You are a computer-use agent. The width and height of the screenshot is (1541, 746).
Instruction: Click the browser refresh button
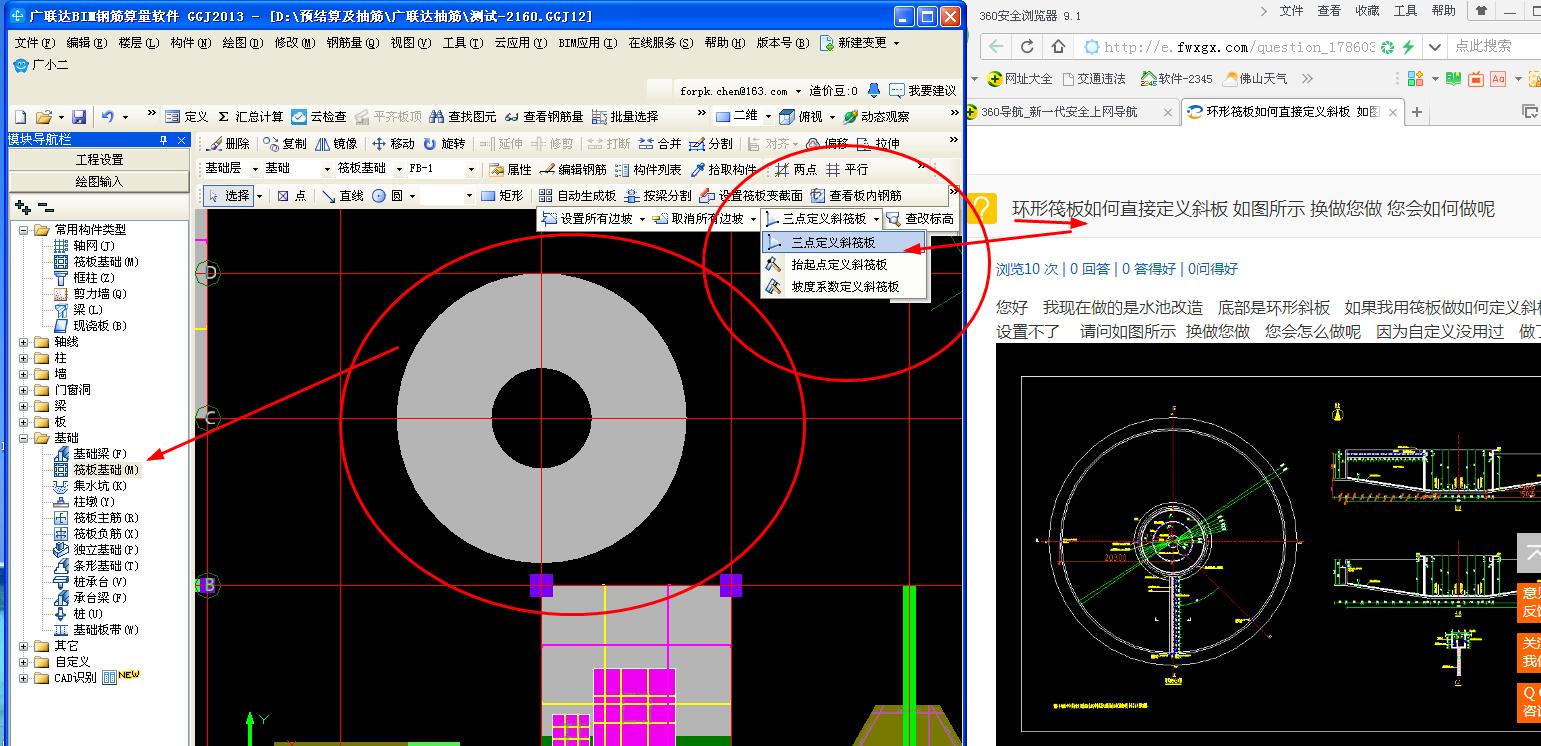click(x=1027, y=46)
